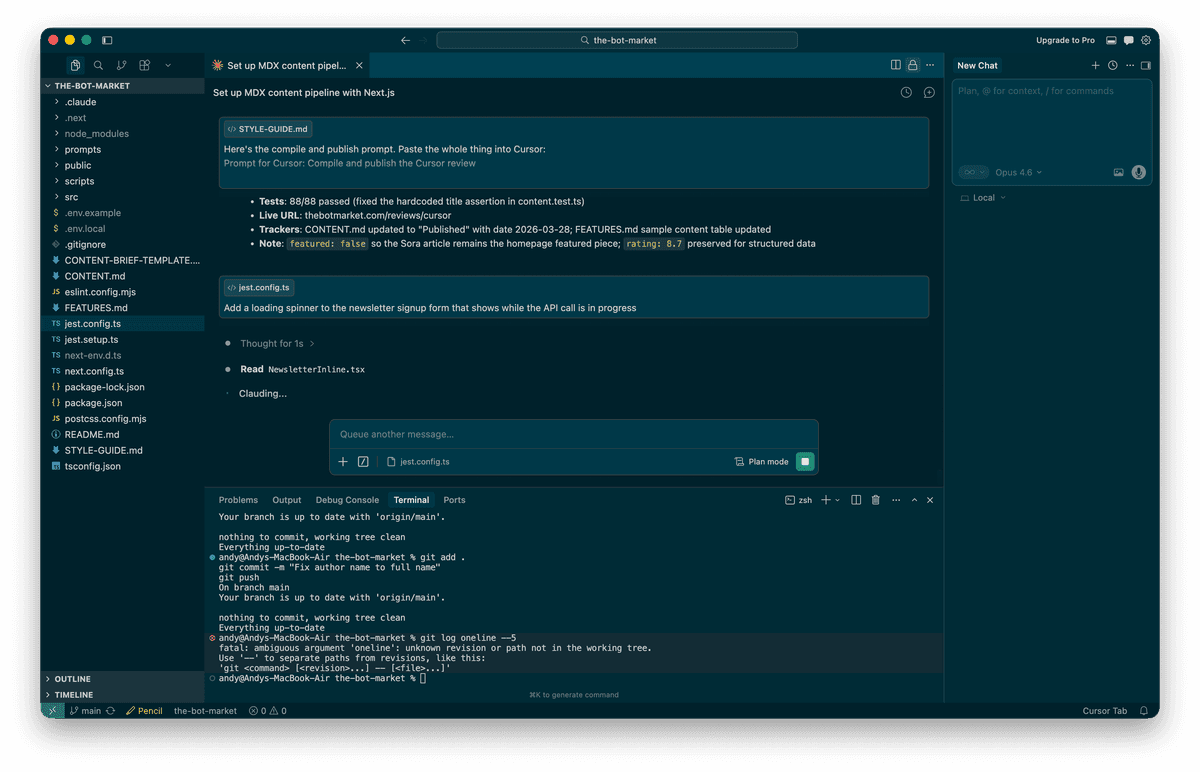Click the microphone icon in the New Chat input
1200x772 pixels.
point(1138,172)
